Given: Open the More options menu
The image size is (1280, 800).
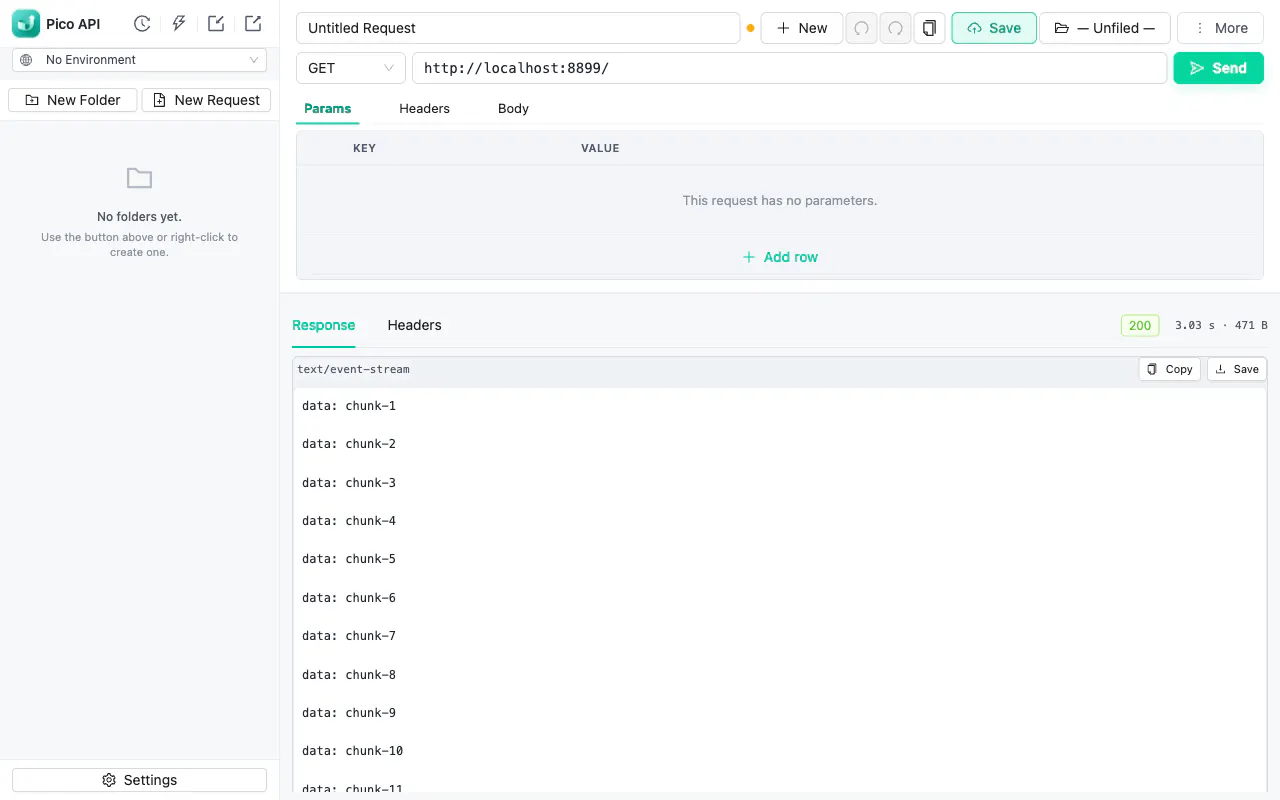Looking at the screenshot, I should click(x=1220, y=28).
